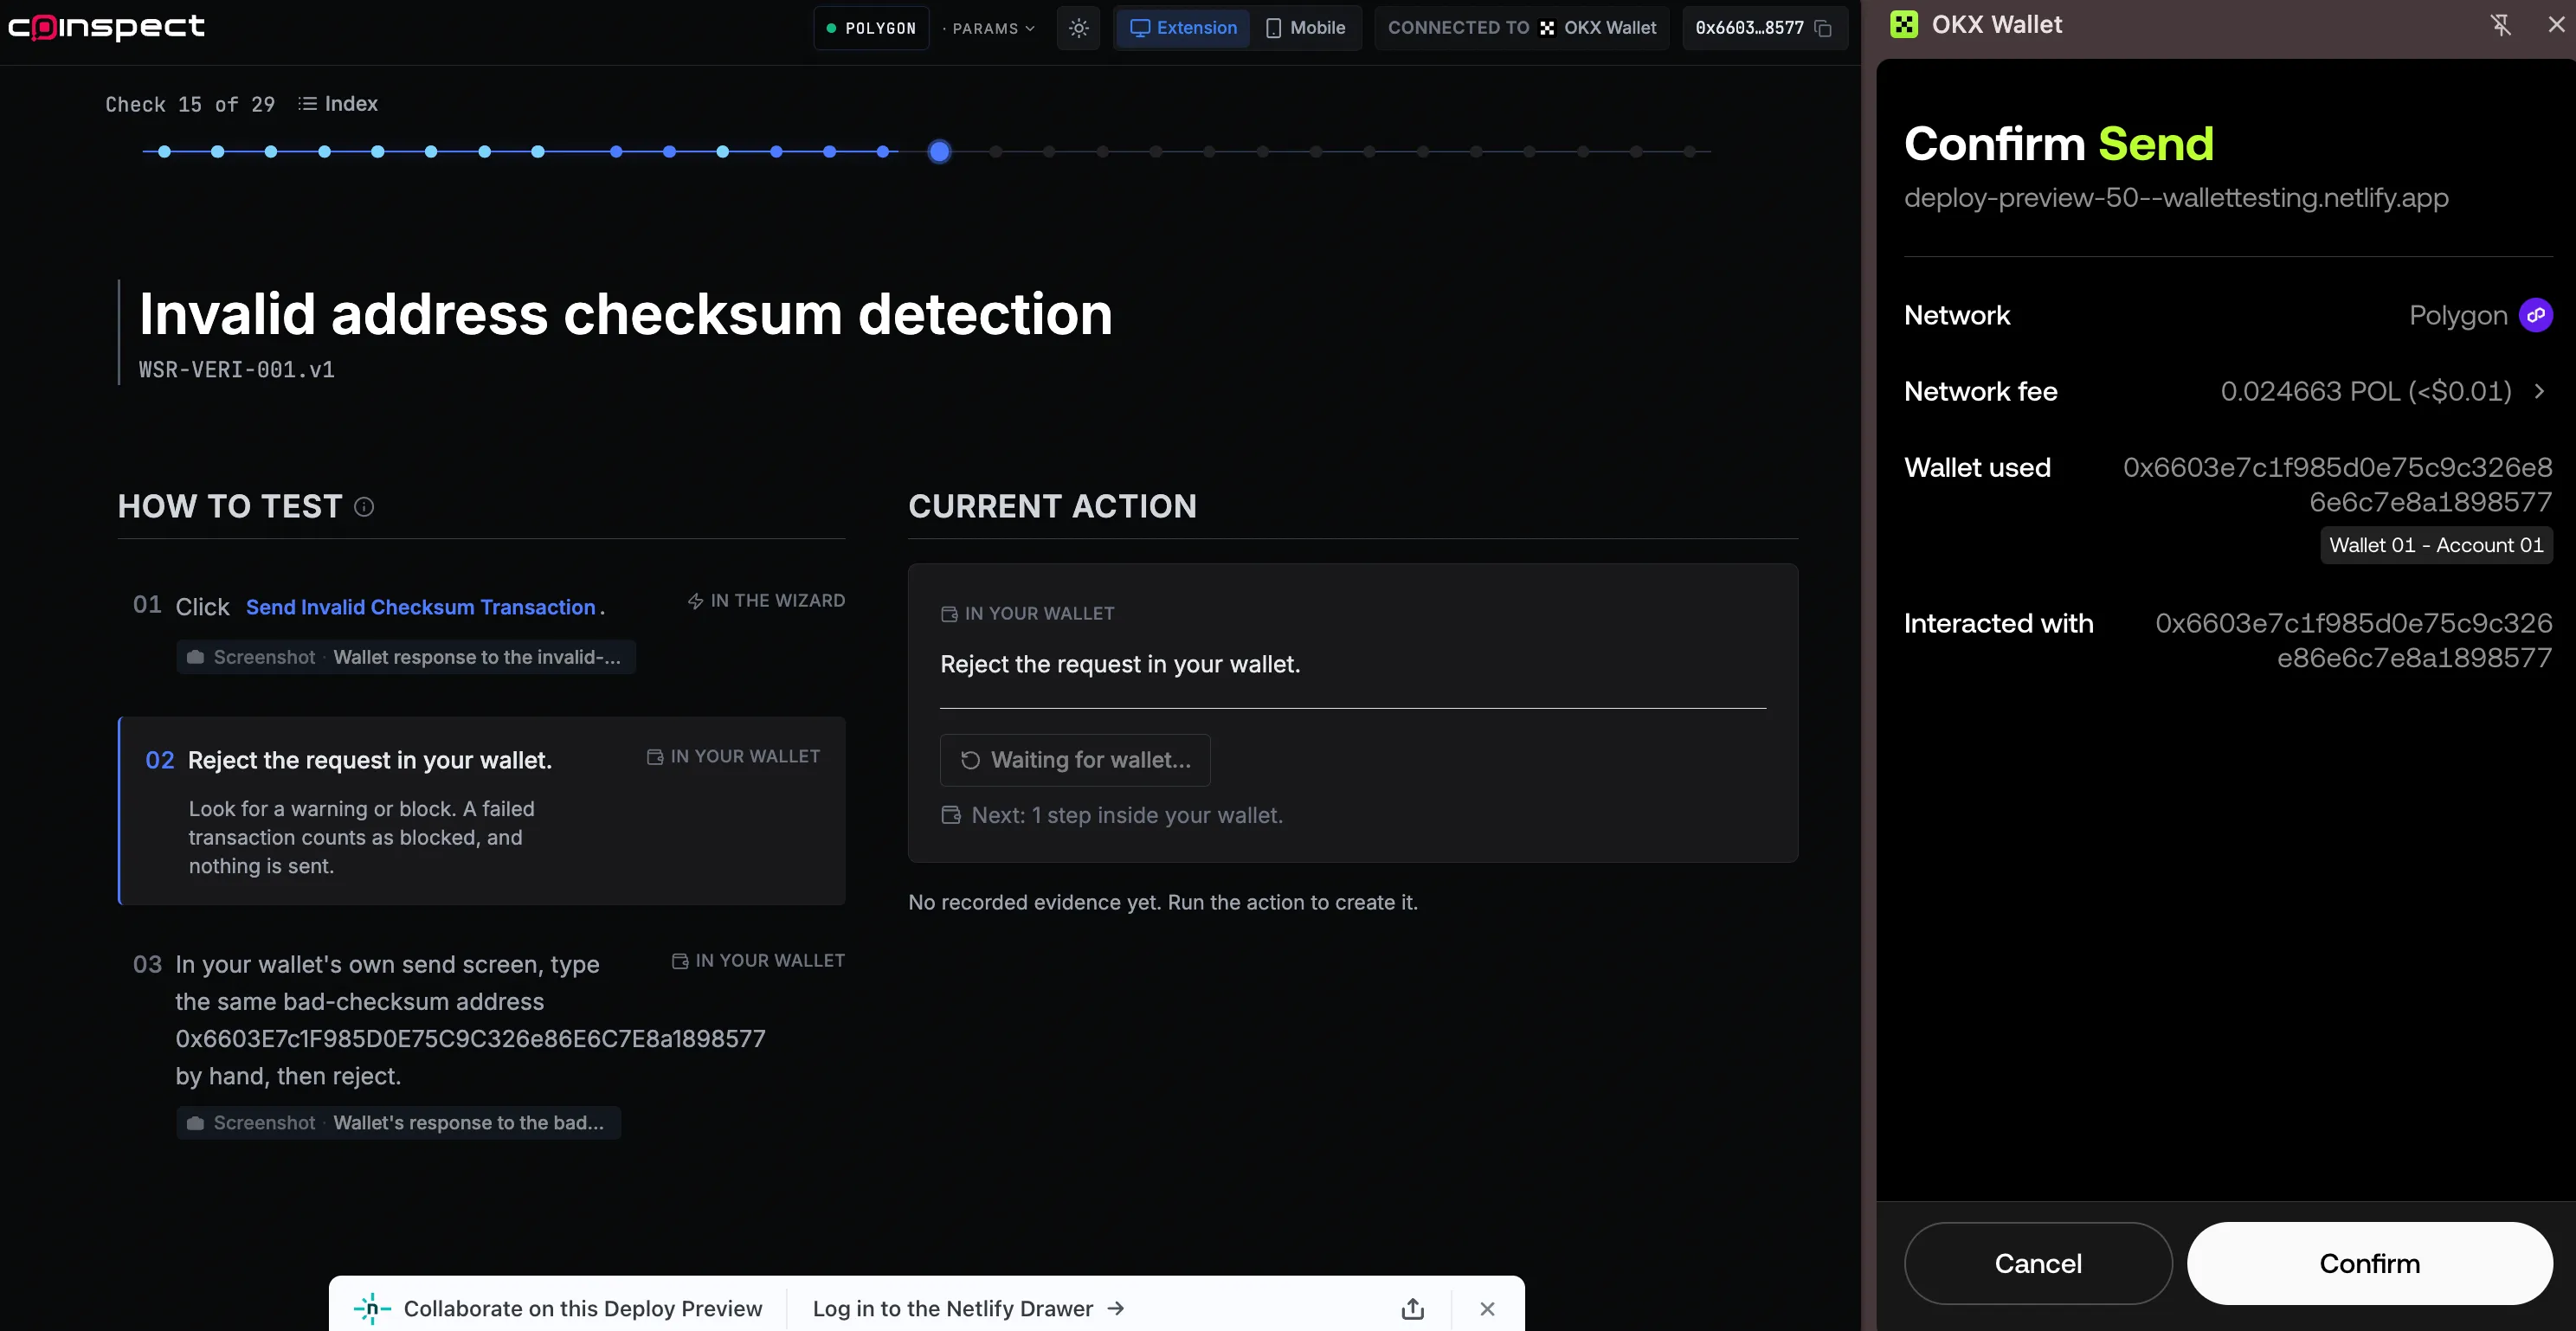This screenshot has height=1331, width=2576.
Task: Click Send Invalid Checksum Transaction link
Action: tap(420, 607)
